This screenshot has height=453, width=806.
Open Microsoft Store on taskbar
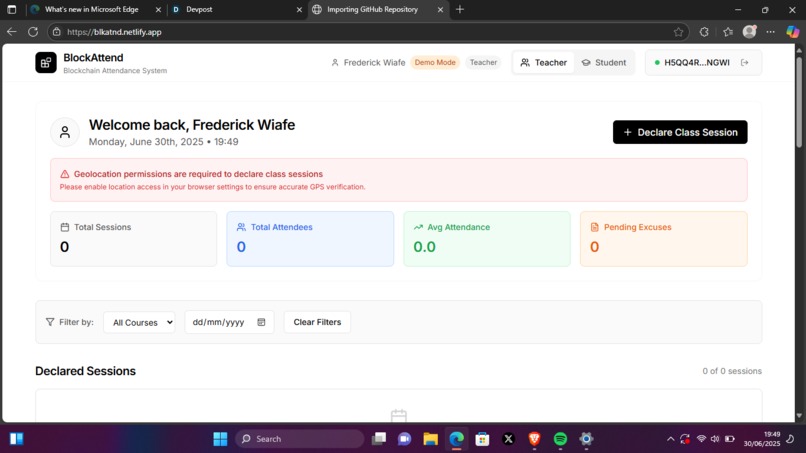(482, 439)
